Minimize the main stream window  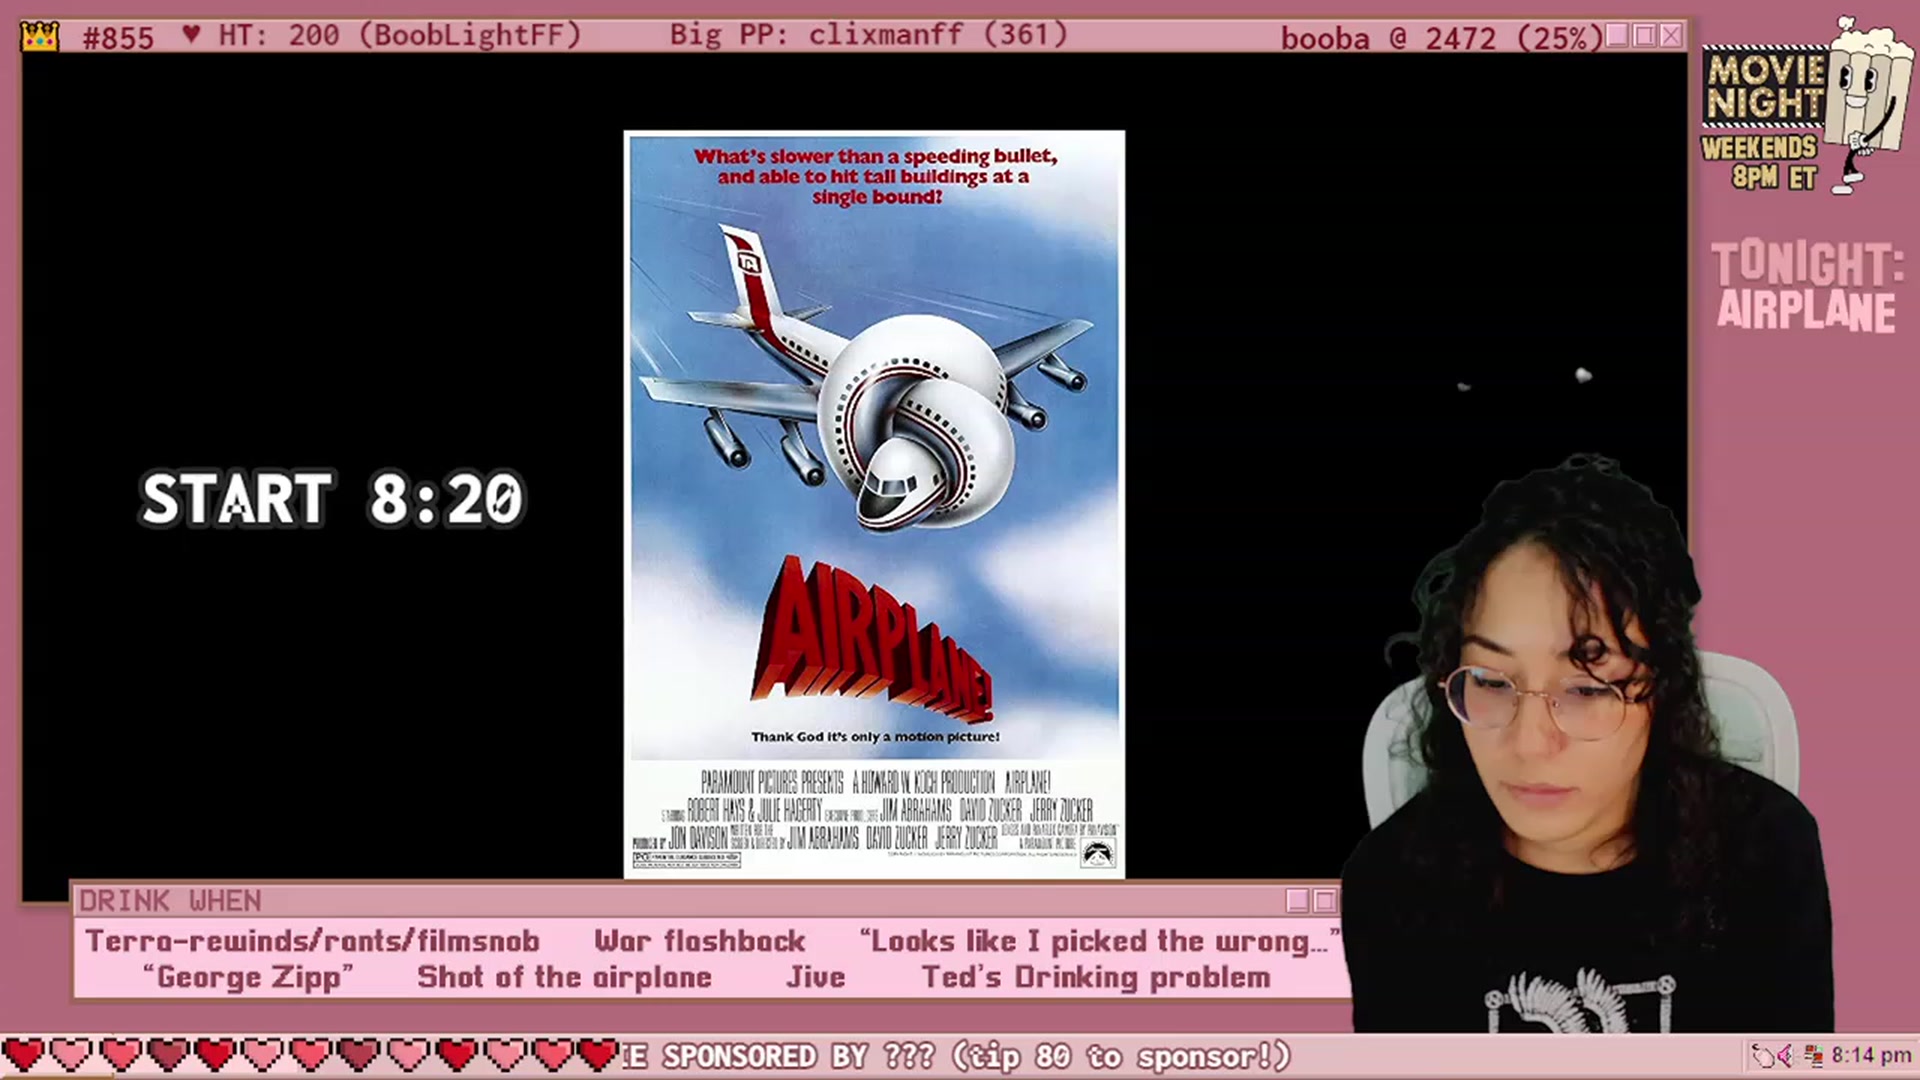[x=1616, y=36]
